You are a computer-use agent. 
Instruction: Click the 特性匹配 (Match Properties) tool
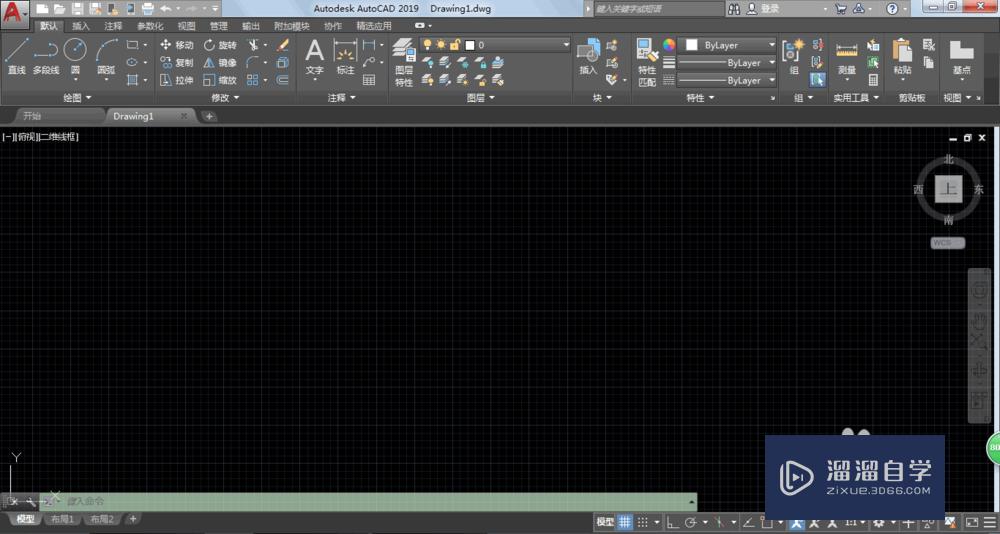(647, 63)
